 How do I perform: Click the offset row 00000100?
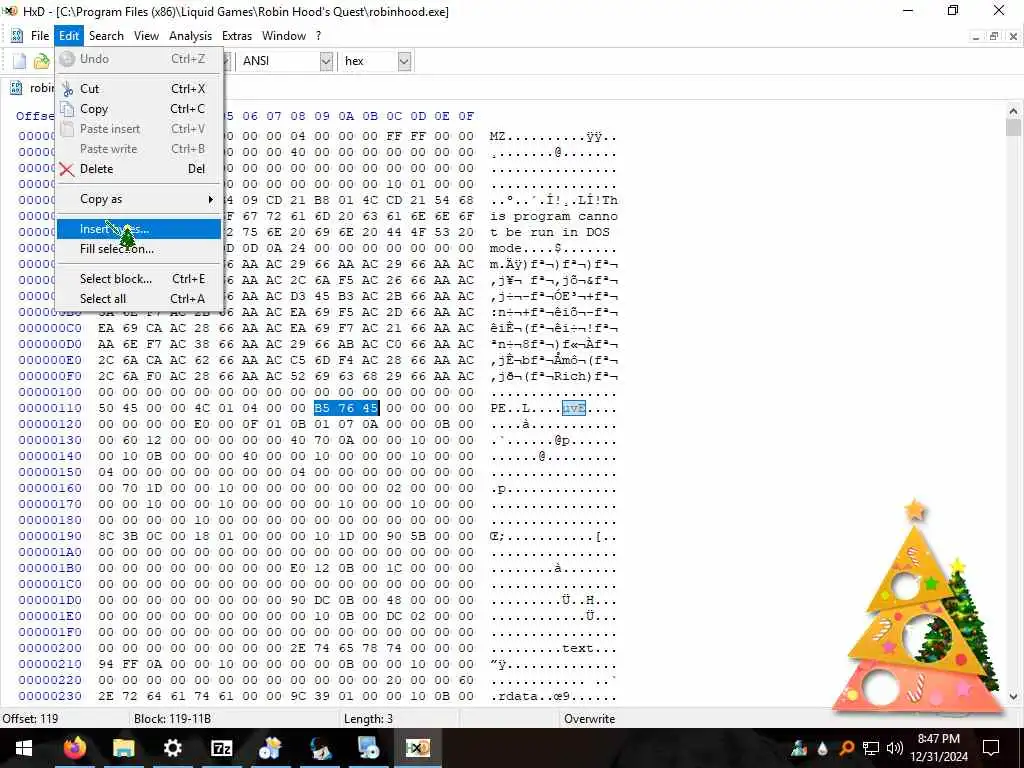[x=50, y=392]
